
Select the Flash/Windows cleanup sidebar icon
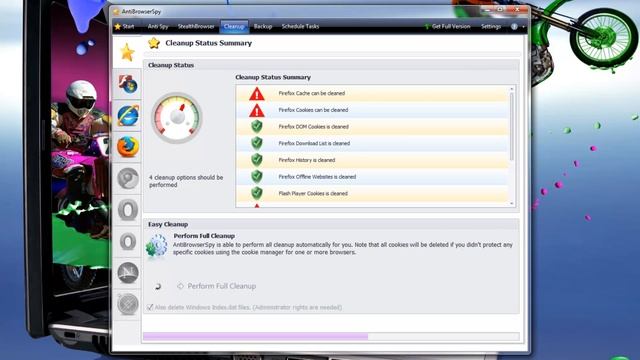coord(128,84)
